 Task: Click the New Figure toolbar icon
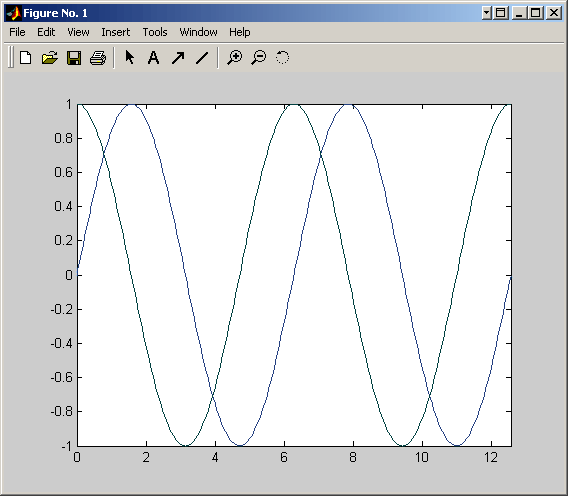26,58
